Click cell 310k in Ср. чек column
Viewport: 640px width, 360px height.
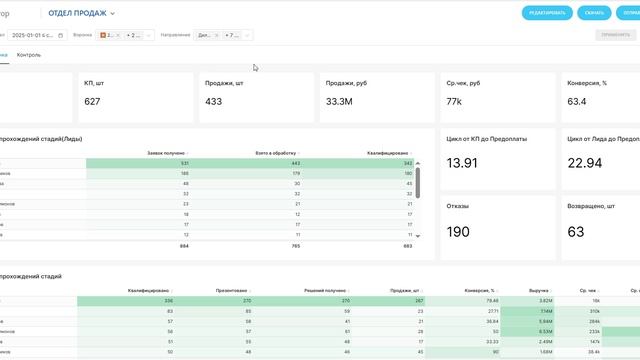595,311
